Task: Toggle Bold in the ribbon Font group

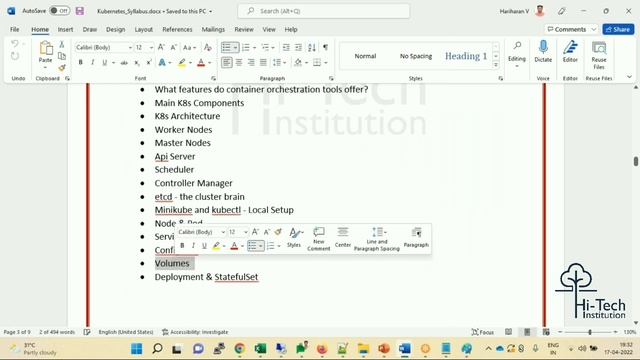Action: [x=80, y=62]
